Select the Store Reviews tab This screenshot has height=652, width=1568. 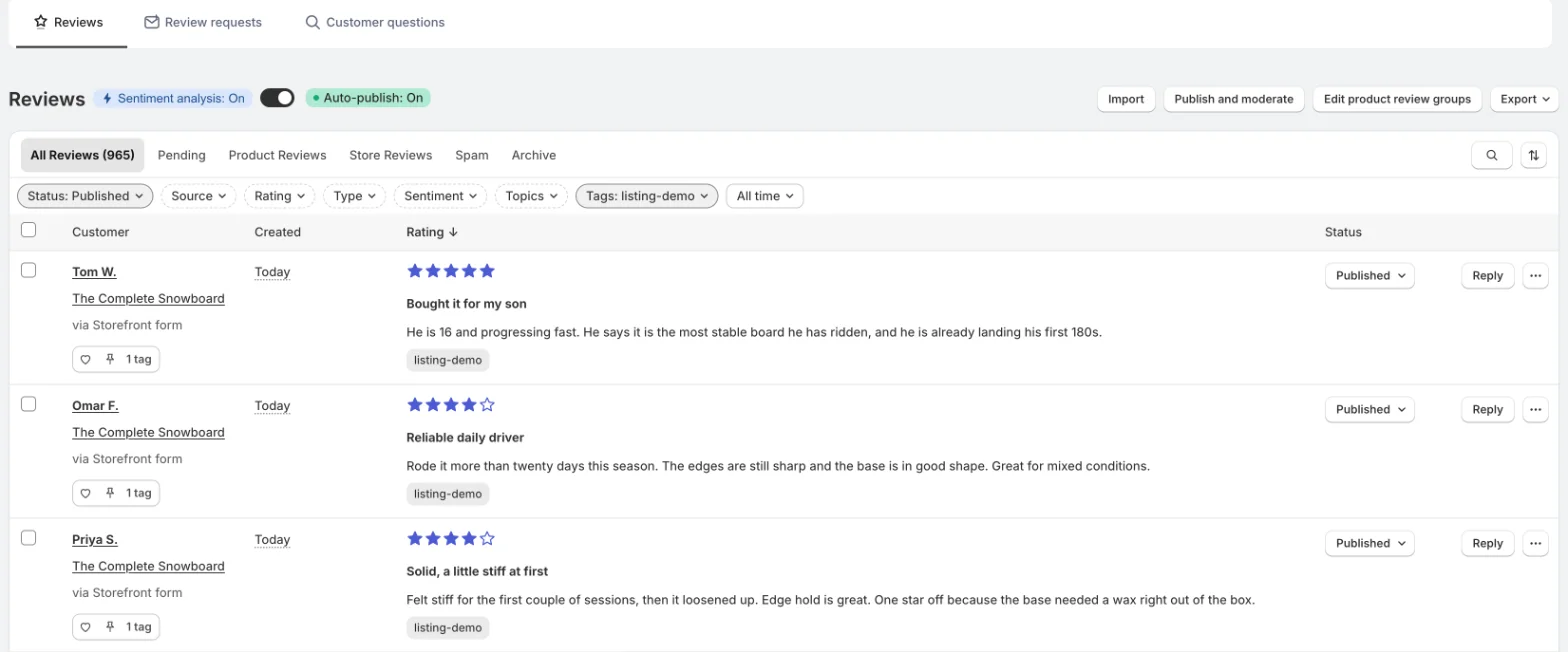(x=391, y=155)
